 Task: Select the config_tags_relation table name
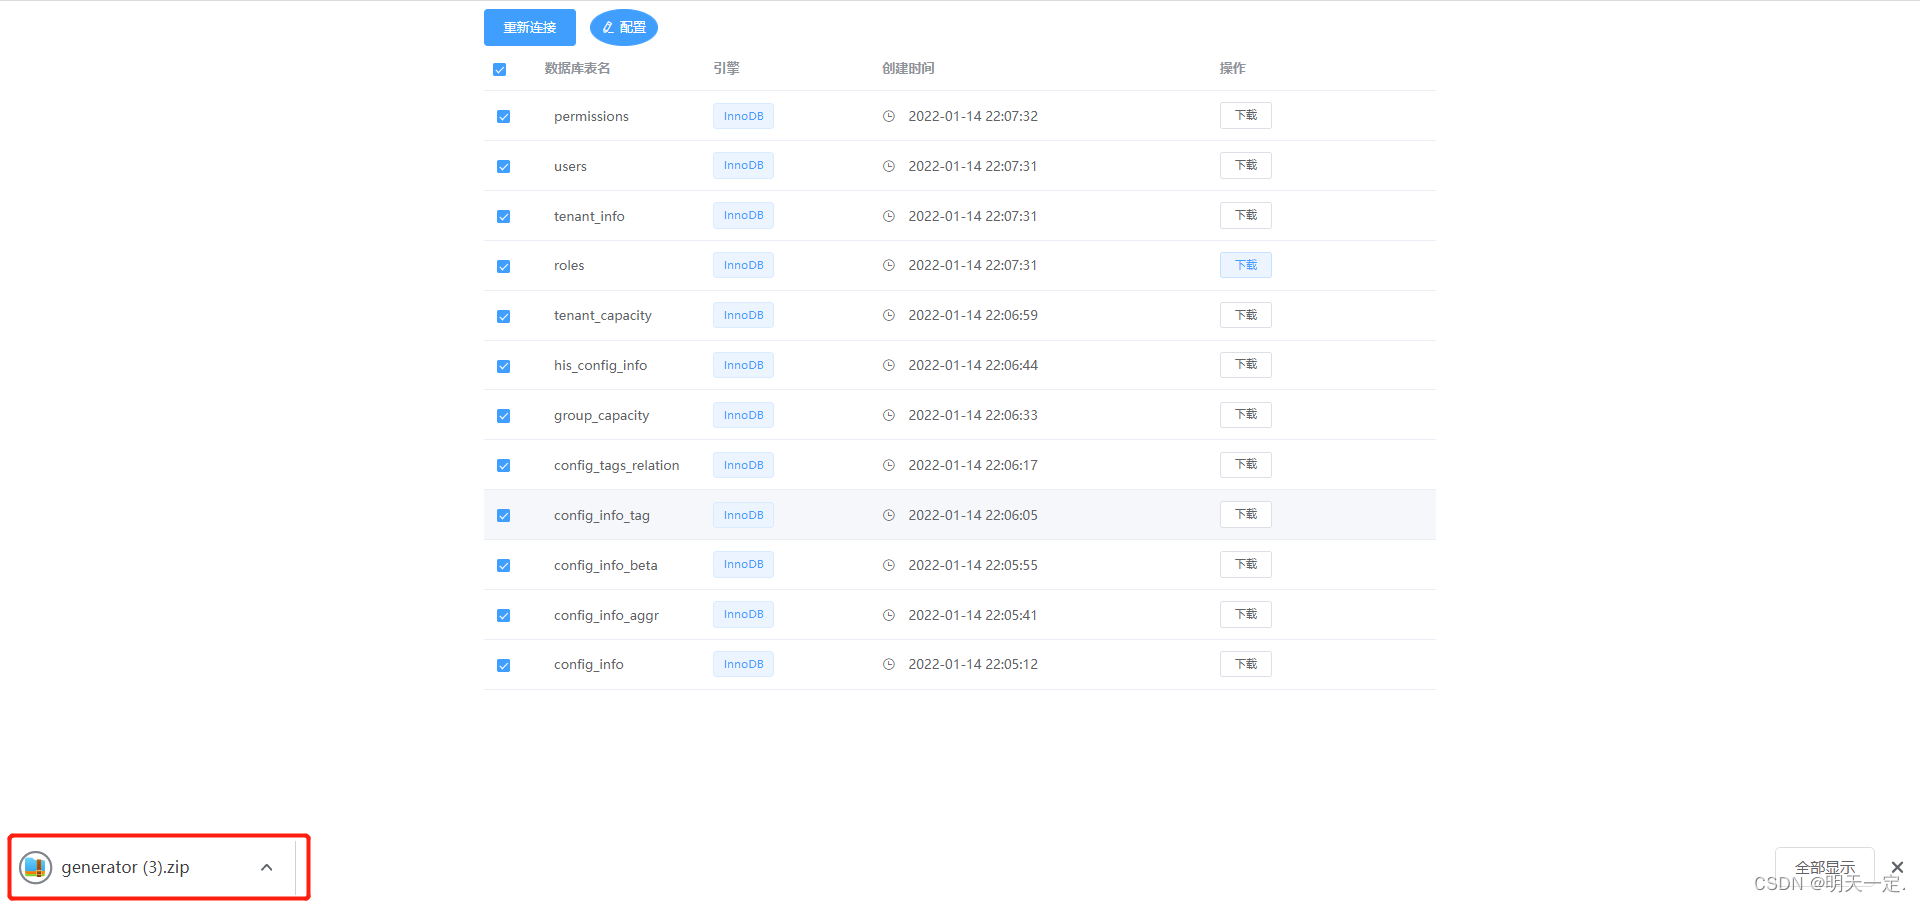[x=616, y=465]
